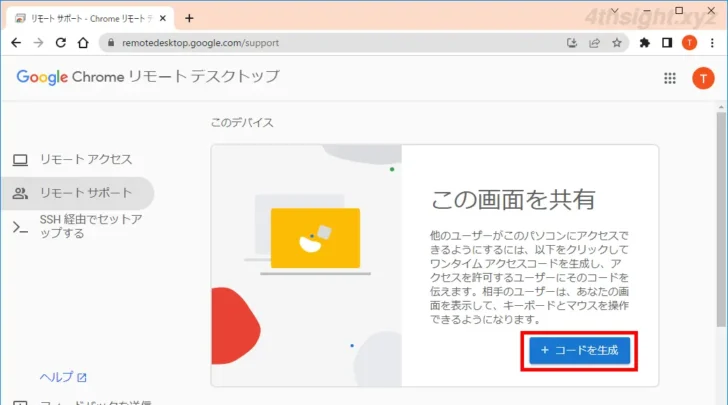Screen dimensions: 728x405
Task: Click the padlock site info icon
Action: [x=111, y=43]
